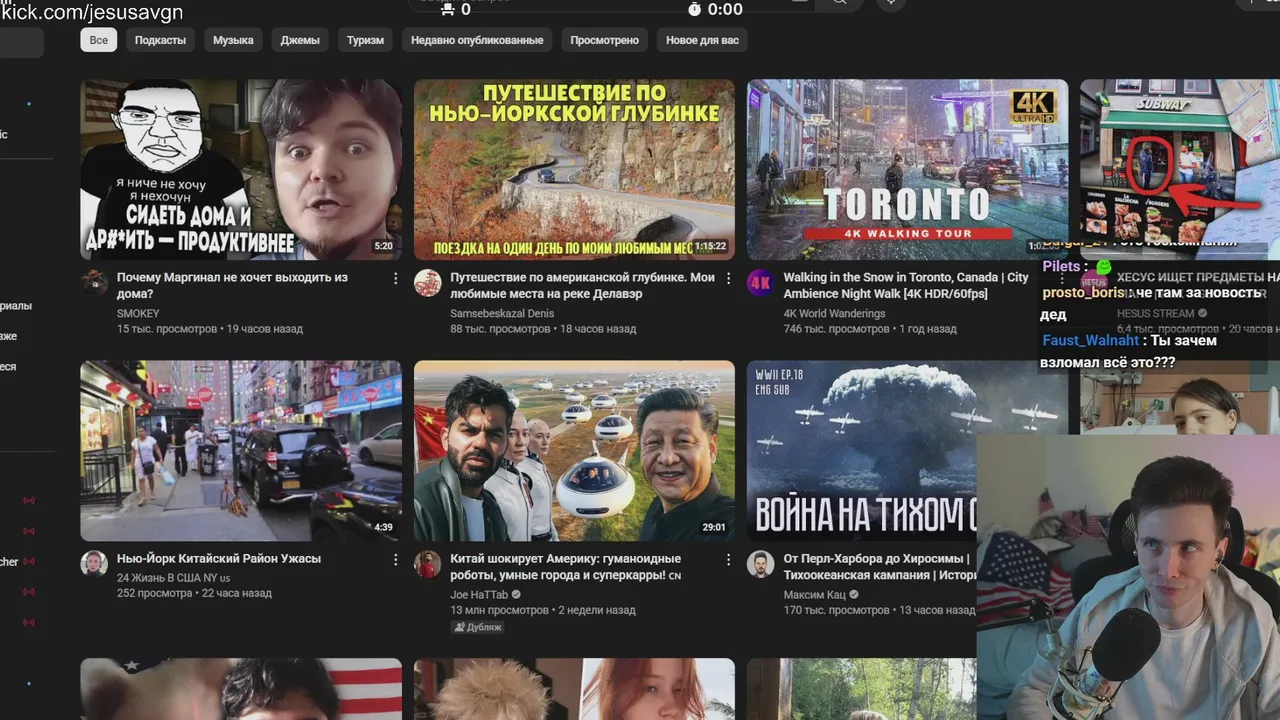This screenshot has width=1280, height=720.
Task: Click chat username prosto_boris
Action: pyautogui.click(x=1084, y=292)
